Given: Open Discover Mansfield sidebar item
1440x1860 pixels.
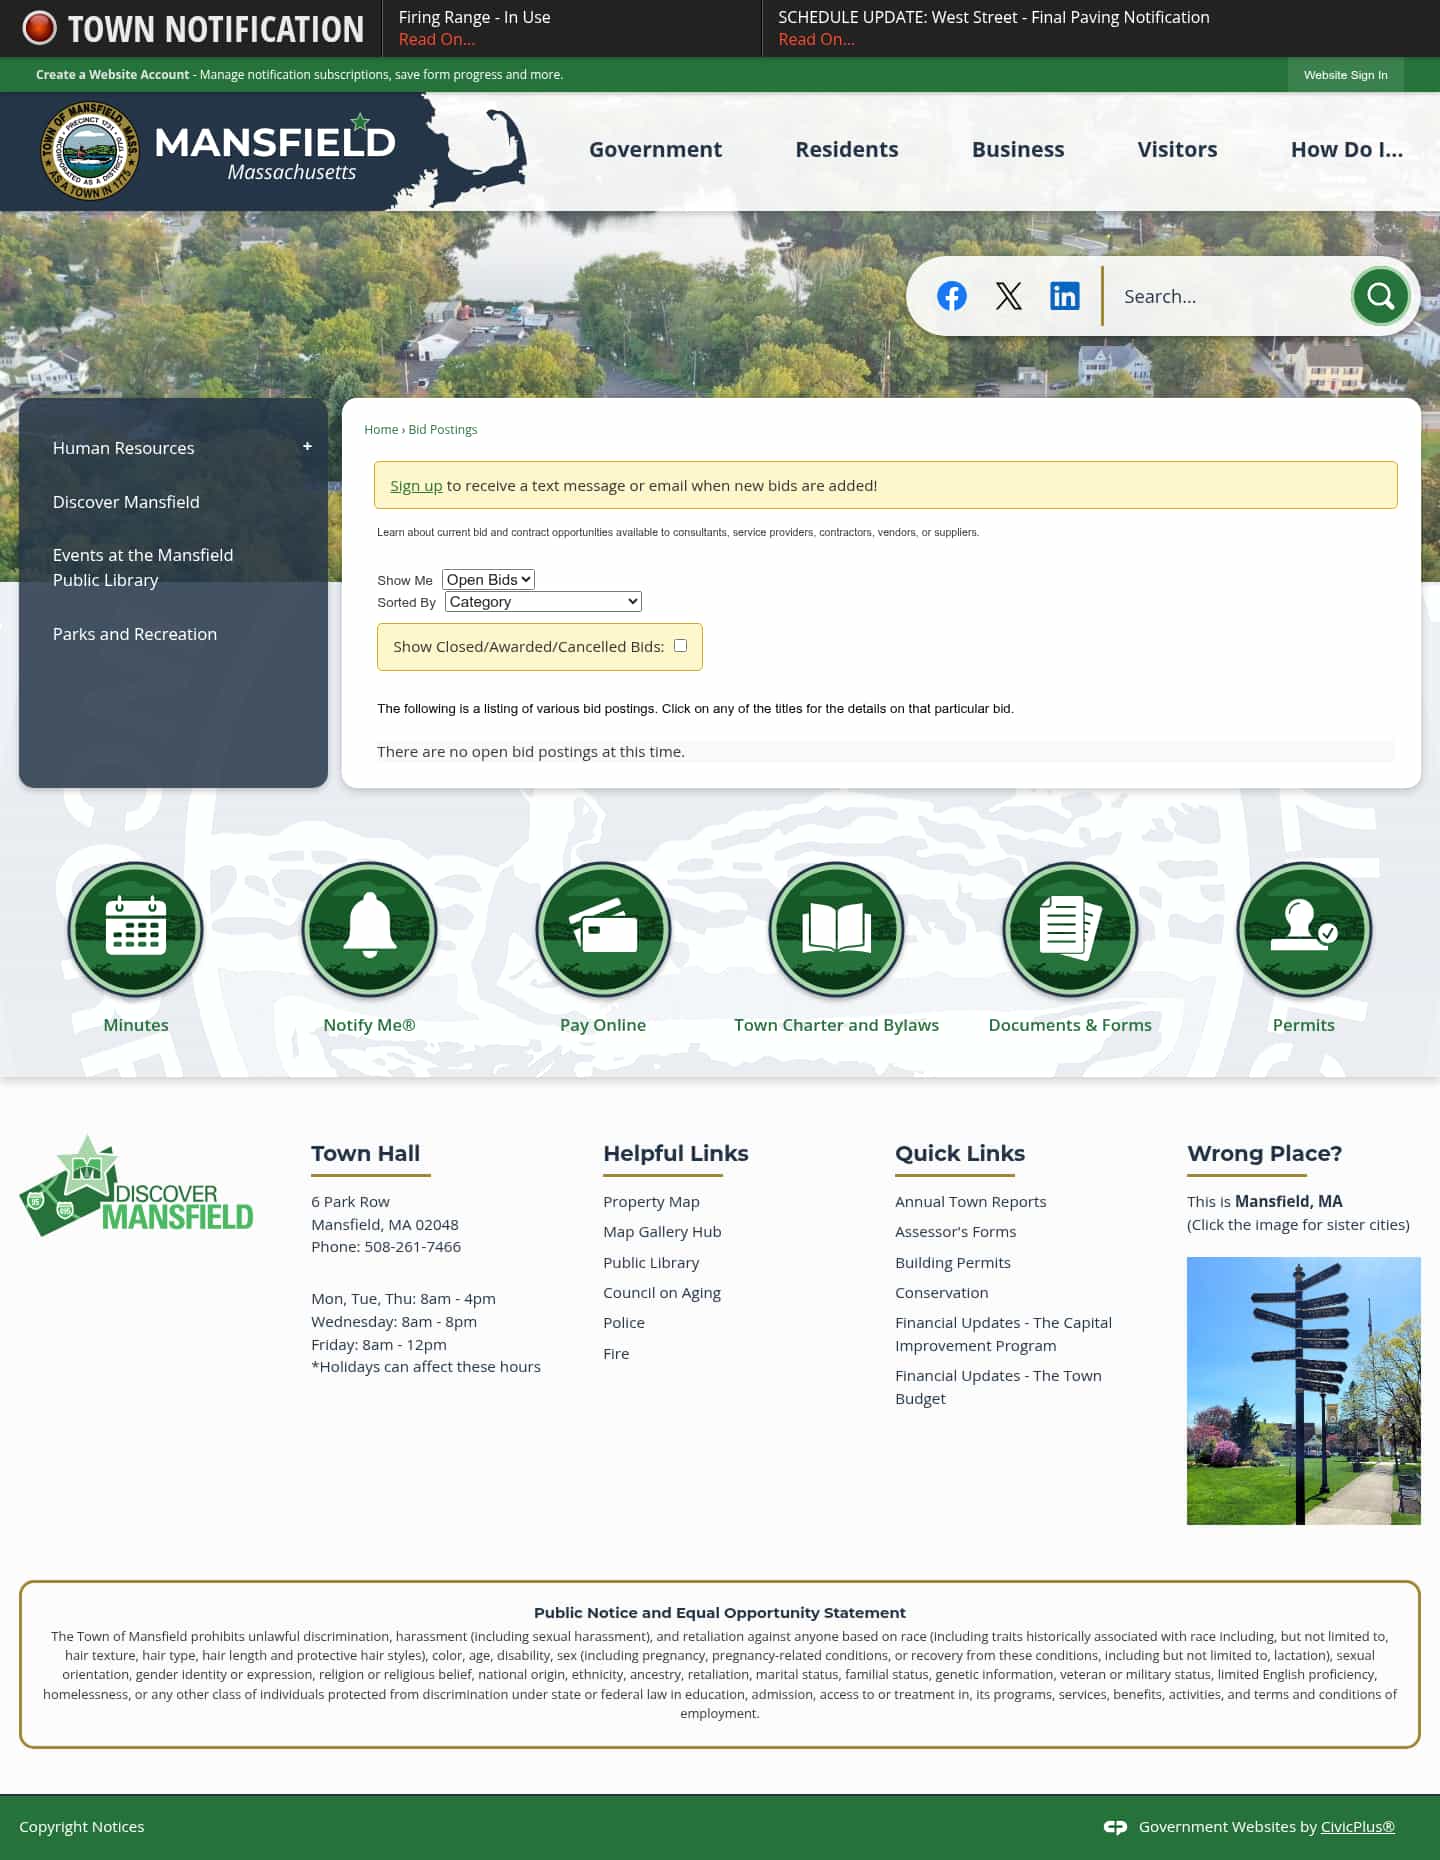Looking at the screenshot, I should (126, 502).
